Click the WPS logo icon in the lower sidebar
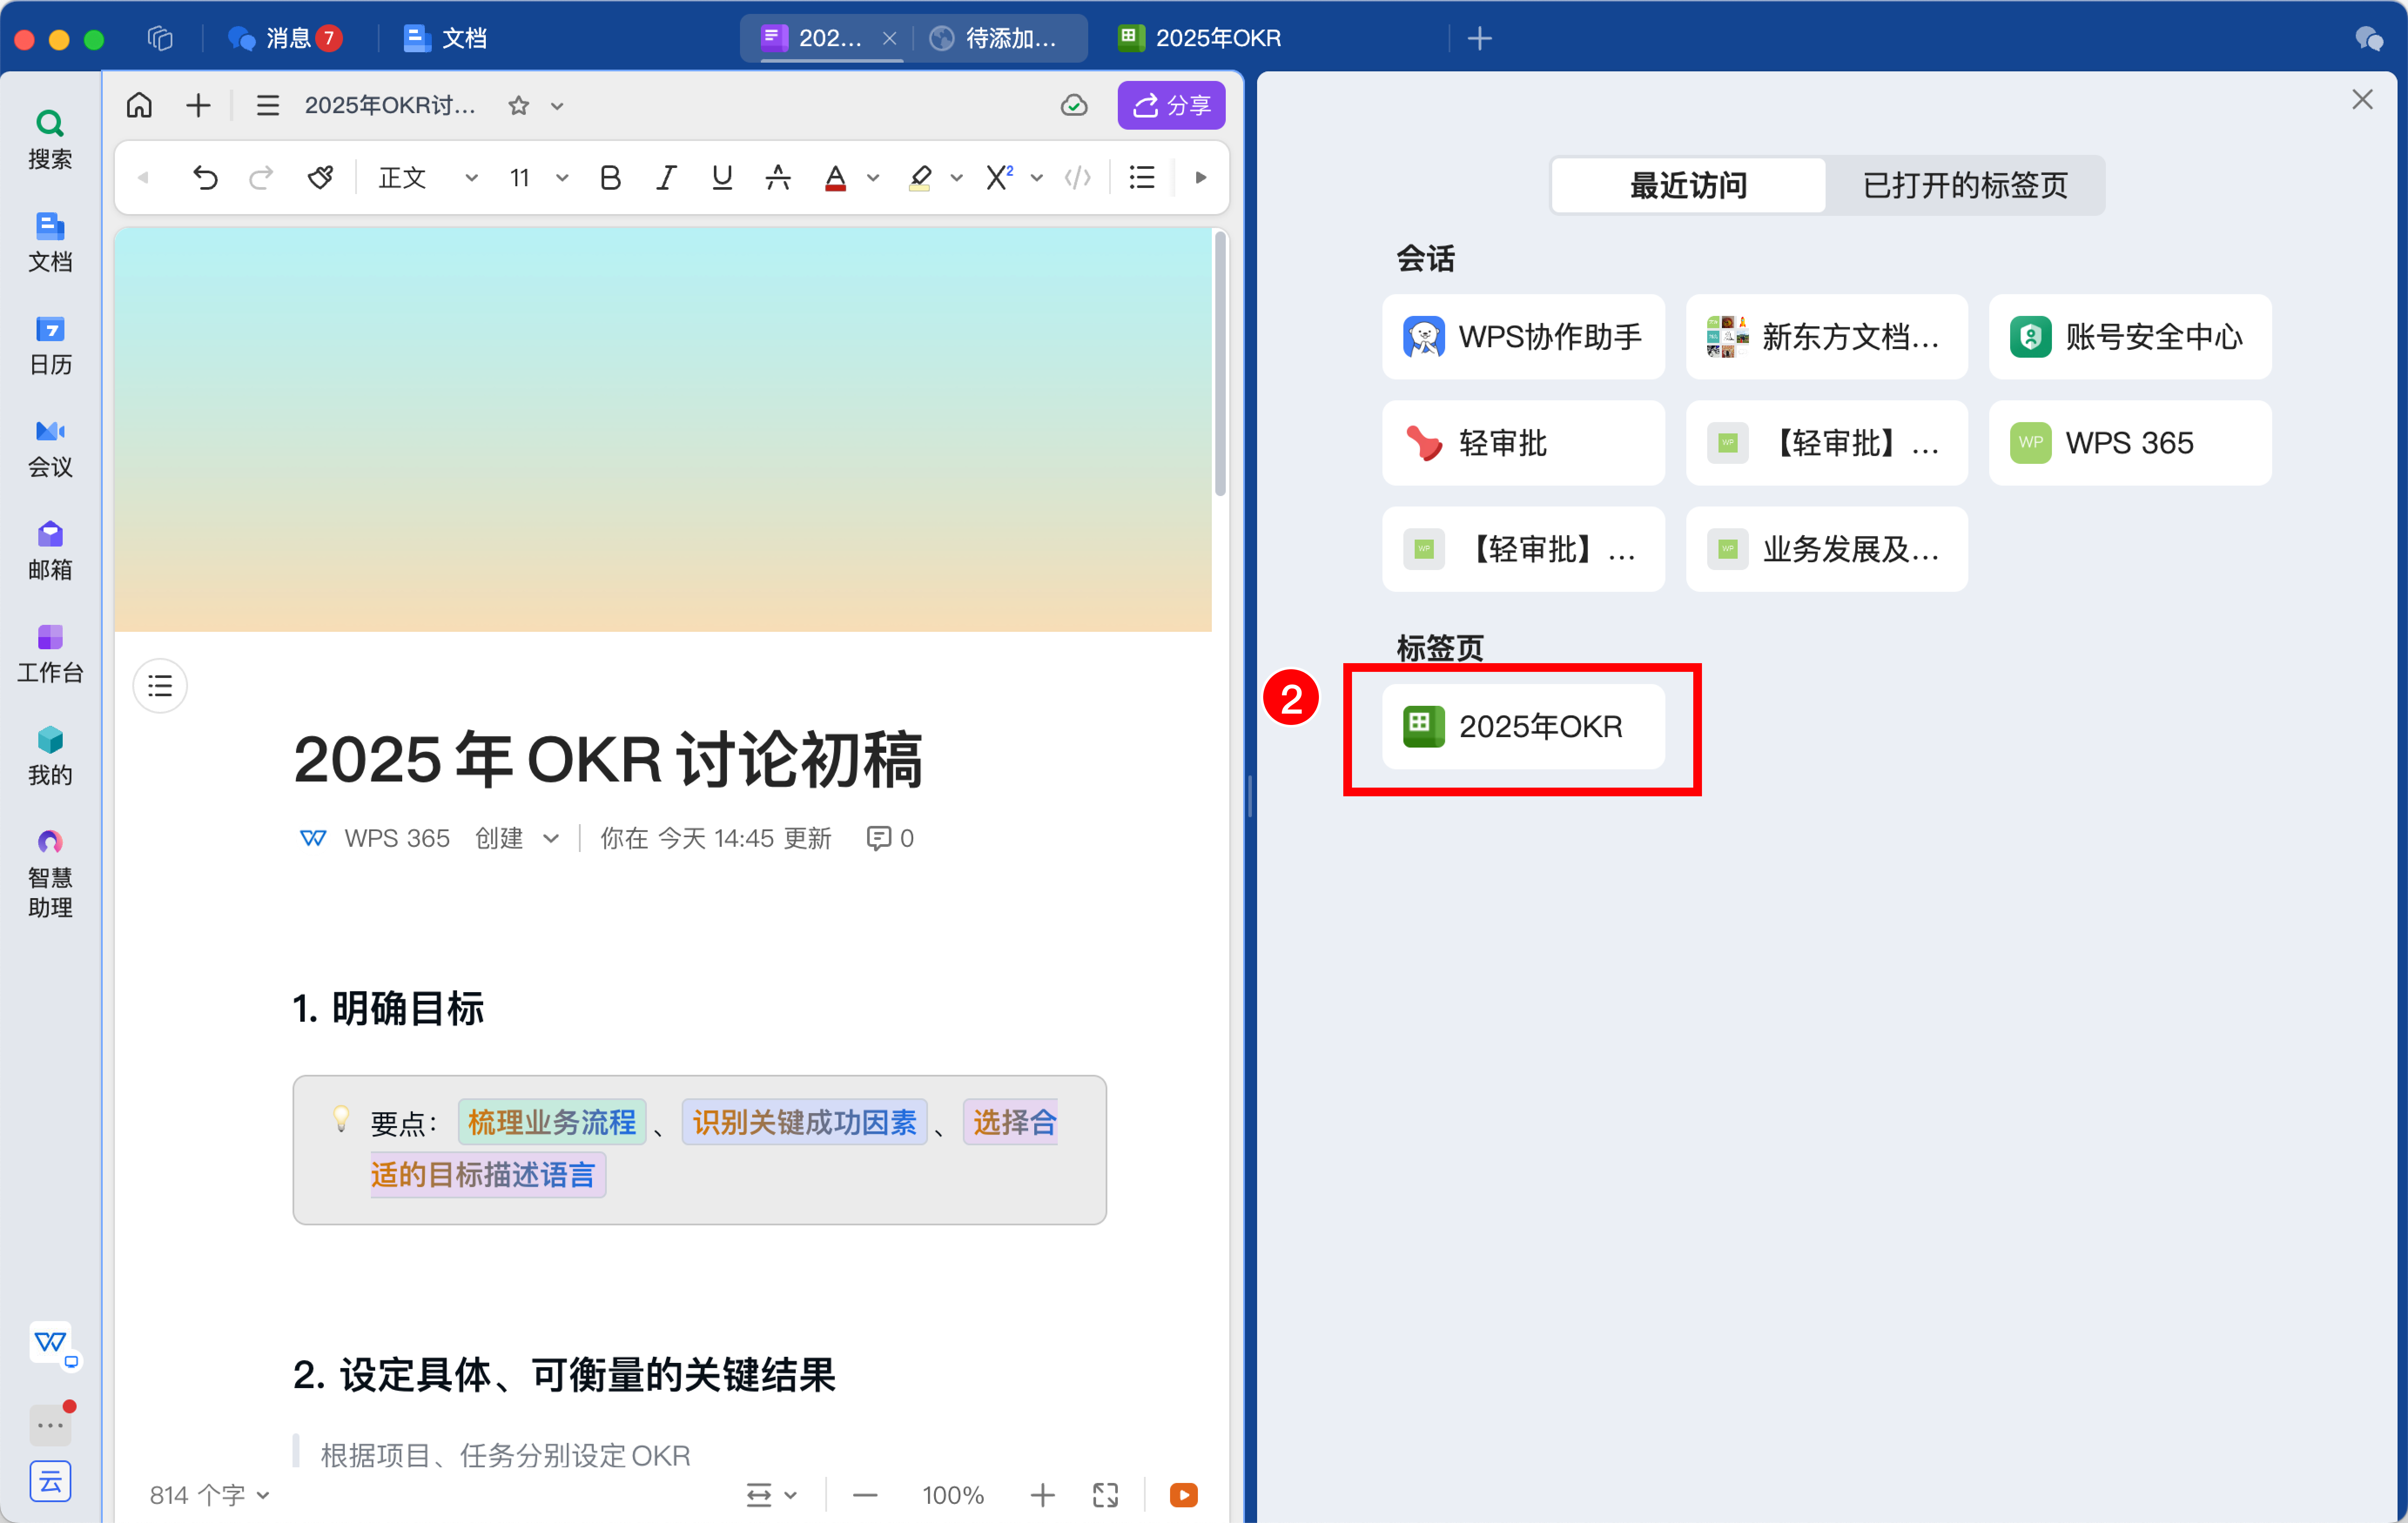The image size is (2408, 1523). click(50, 1343)
